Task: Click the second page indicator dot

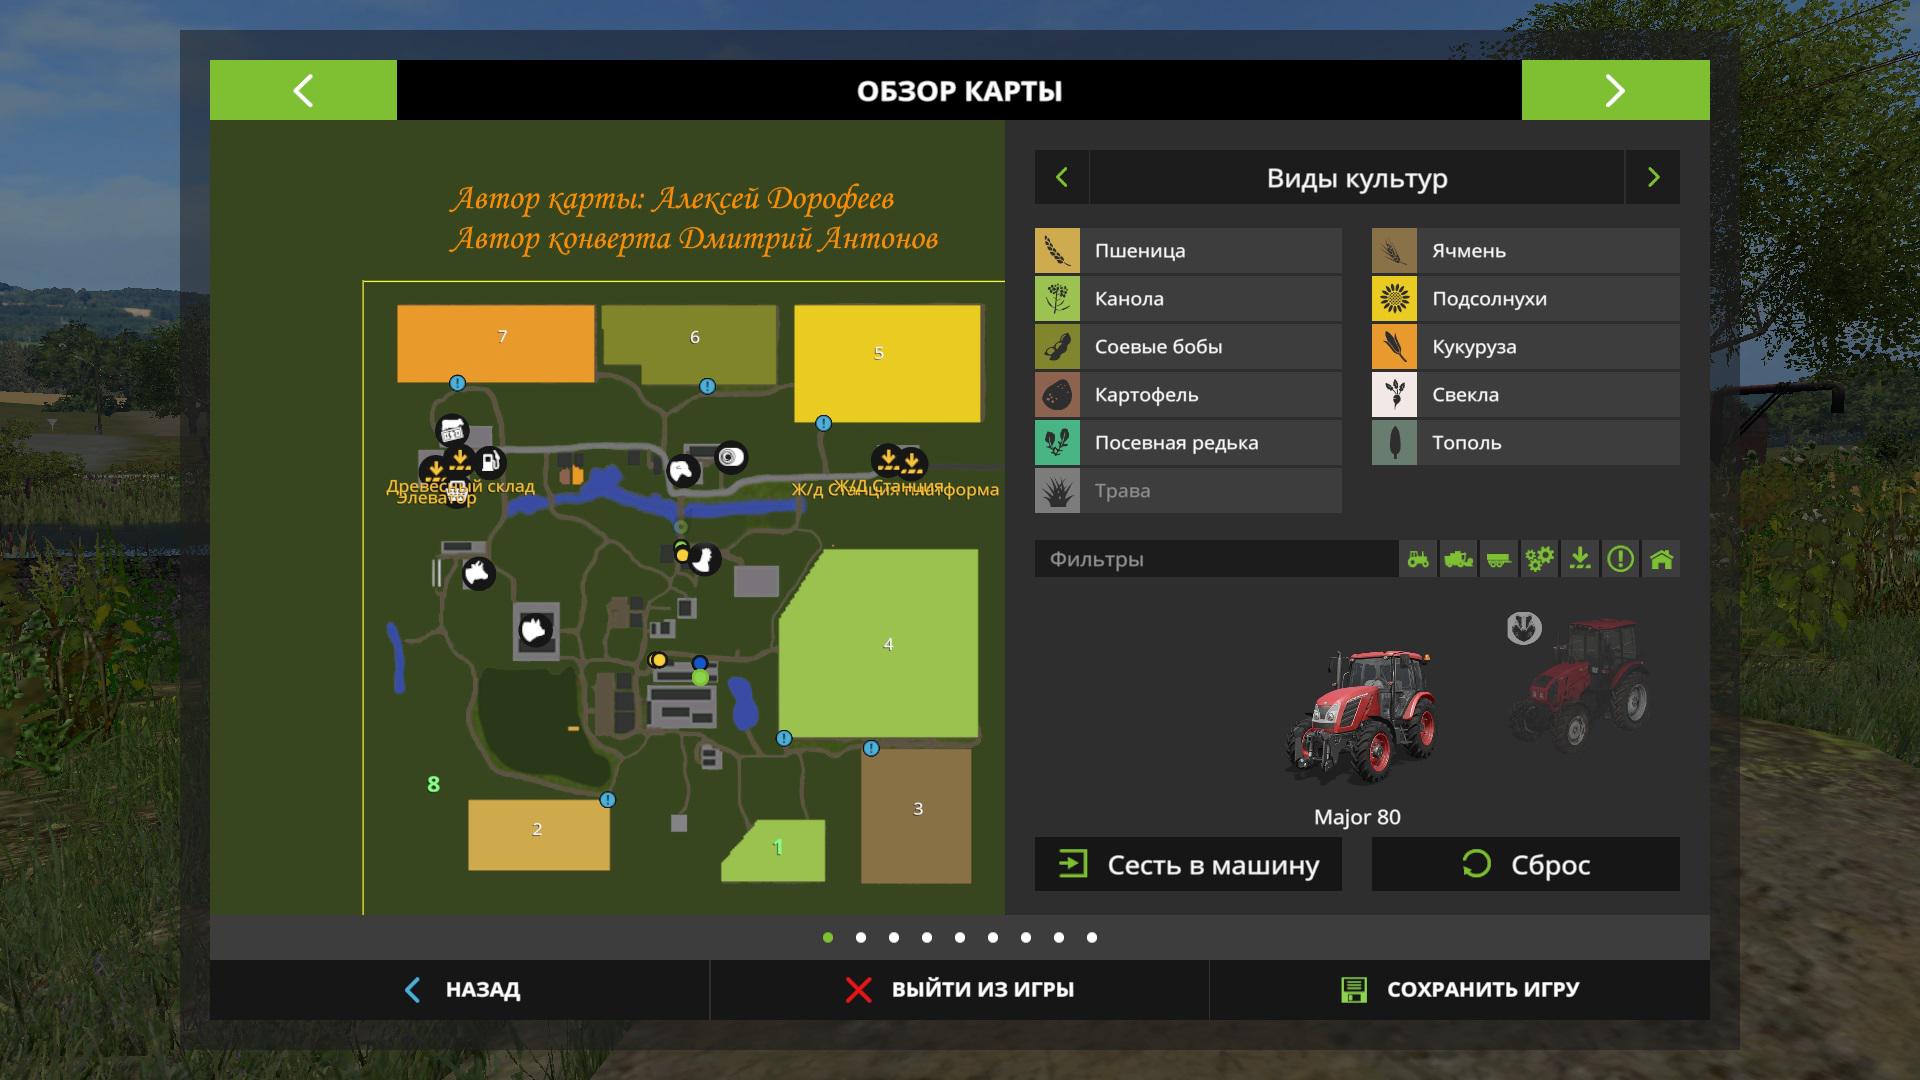Action: [x=861, y=938]
